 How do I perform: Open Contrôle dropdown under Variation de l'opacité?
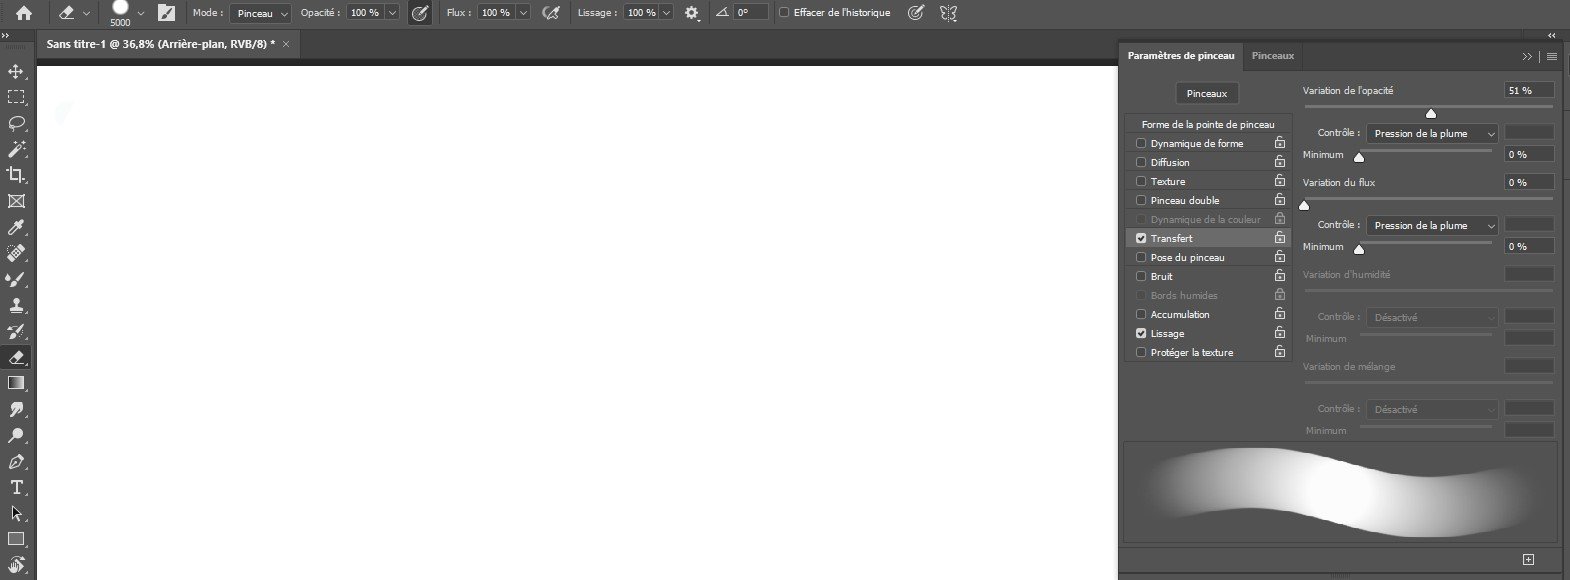pyautogui.click(x=1432, y=133)
